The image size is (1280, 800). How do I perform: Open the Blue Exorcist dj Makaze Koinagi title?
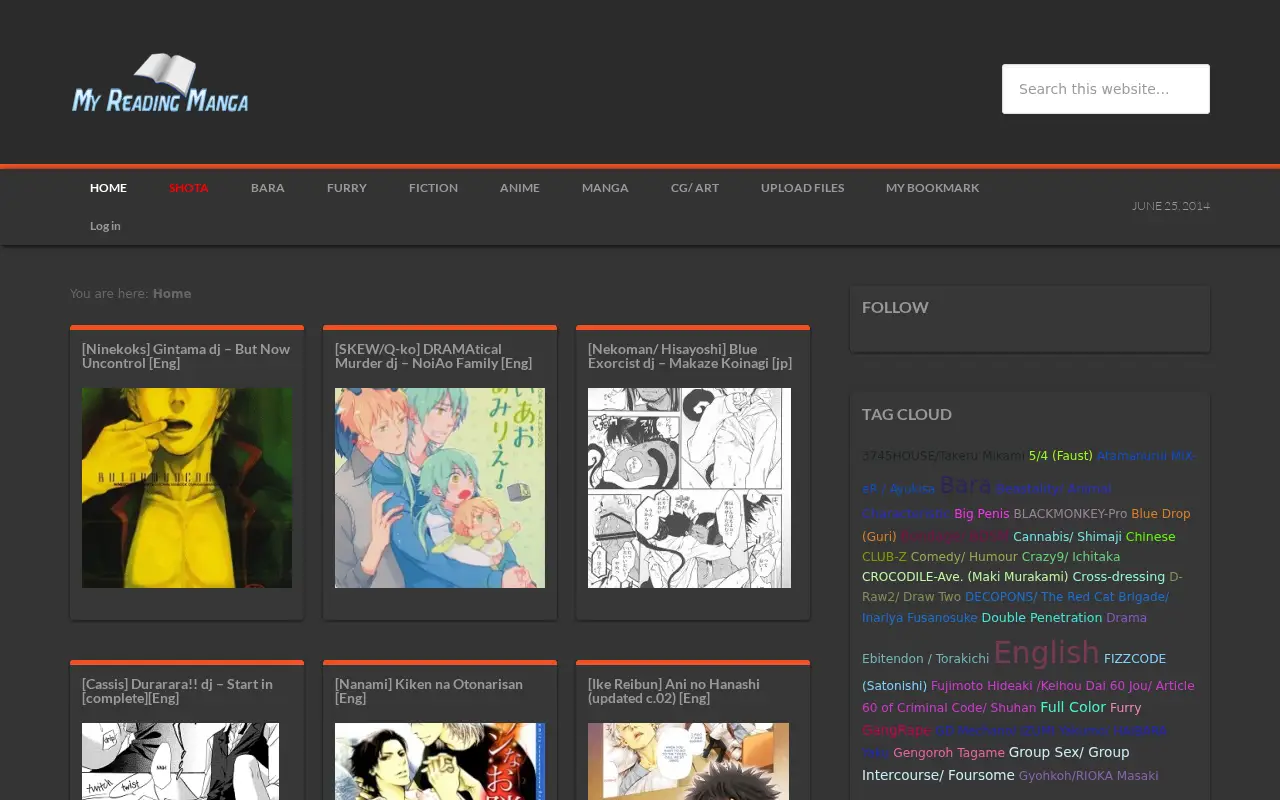(x=690, y=356)
